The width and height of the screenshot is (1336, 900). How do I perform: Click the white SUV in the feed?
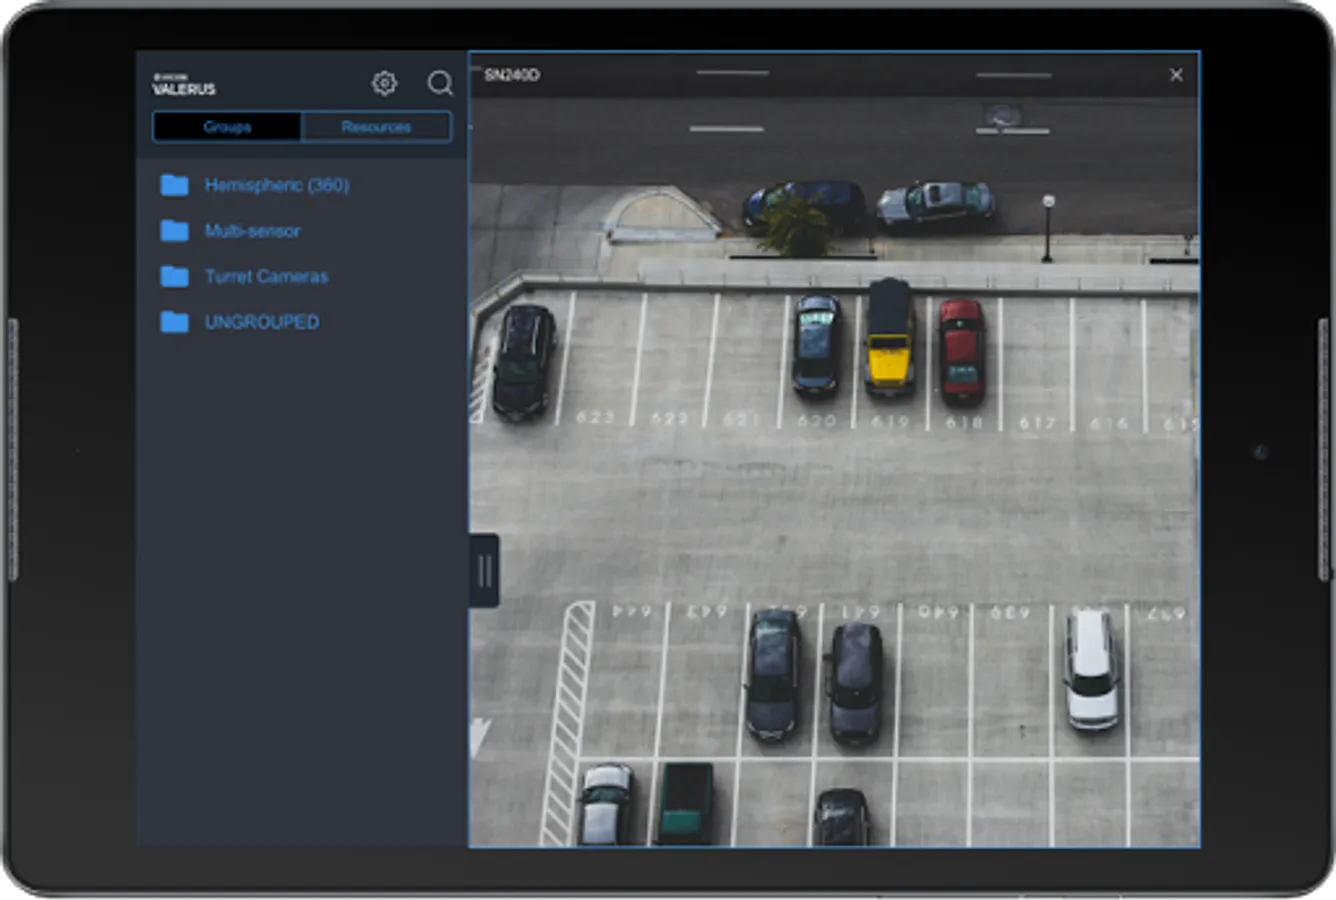coord(1090,668)
